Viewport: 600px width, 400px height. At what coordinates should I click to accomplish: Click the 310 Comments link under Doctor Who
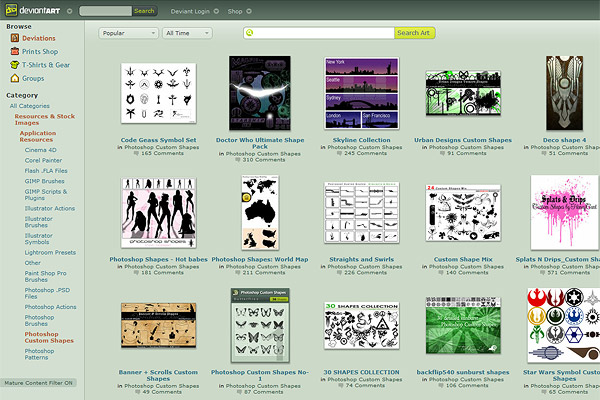tap(264, 160)
